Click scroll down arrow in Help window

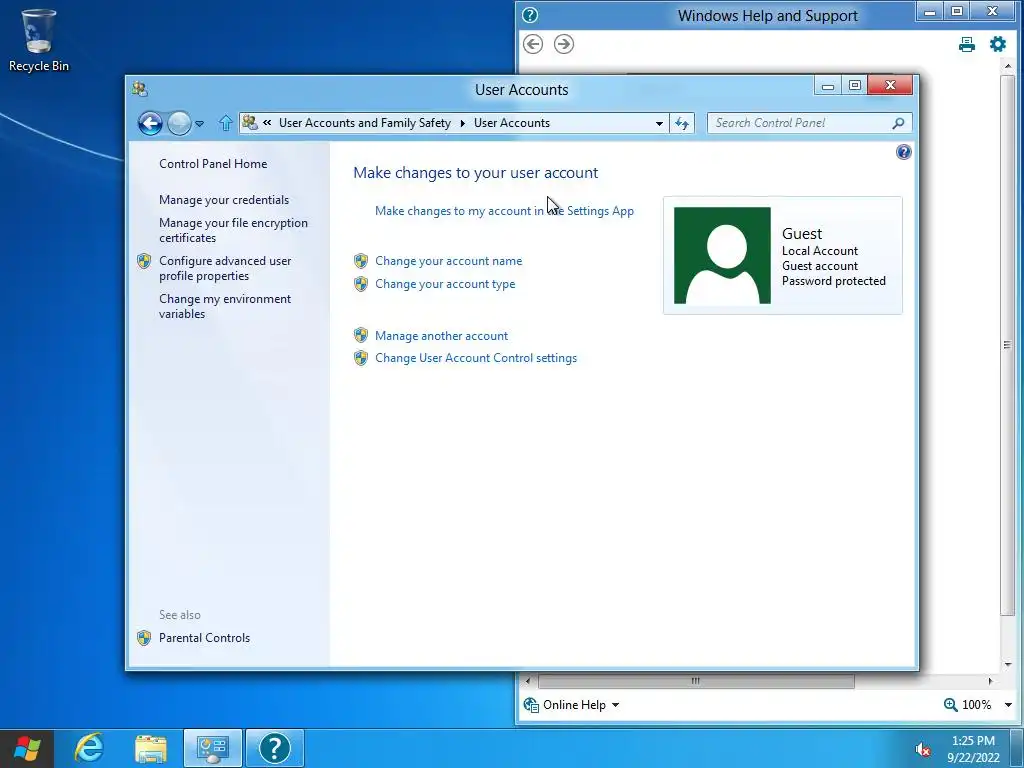click(x=1007, y=665)
